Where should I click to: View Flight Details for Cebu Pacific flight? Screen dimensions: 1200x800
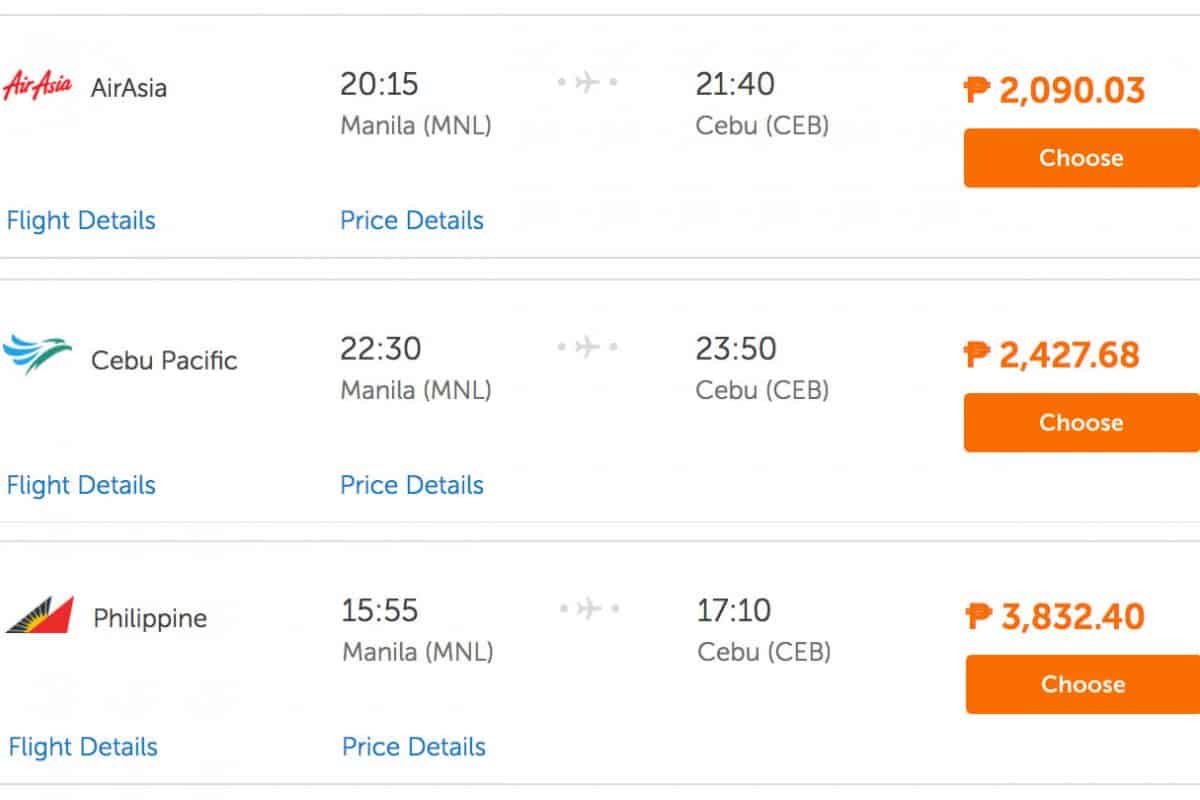coord(81,485)
